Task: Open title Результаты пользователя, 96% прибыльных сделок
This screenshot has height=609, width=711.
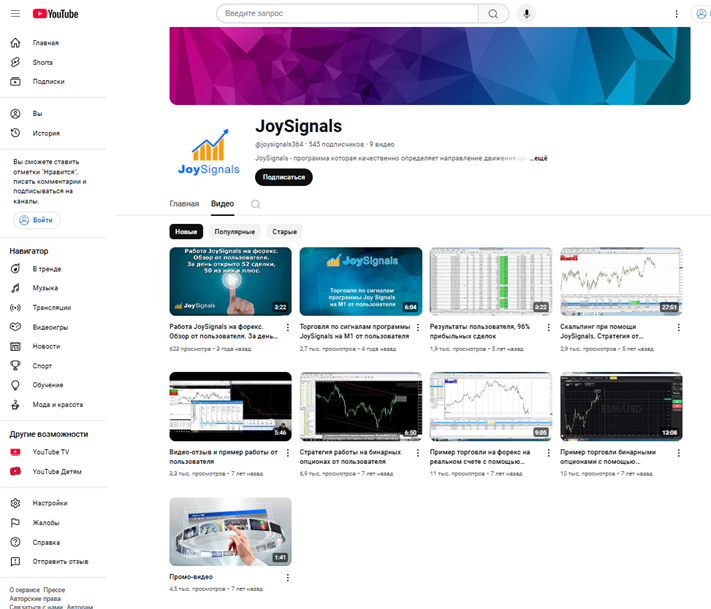Action: 480,331
